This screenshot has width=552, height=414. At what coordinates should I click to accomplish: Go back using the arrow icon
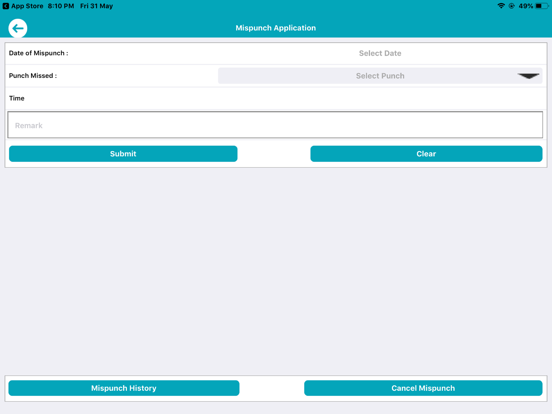18,28
